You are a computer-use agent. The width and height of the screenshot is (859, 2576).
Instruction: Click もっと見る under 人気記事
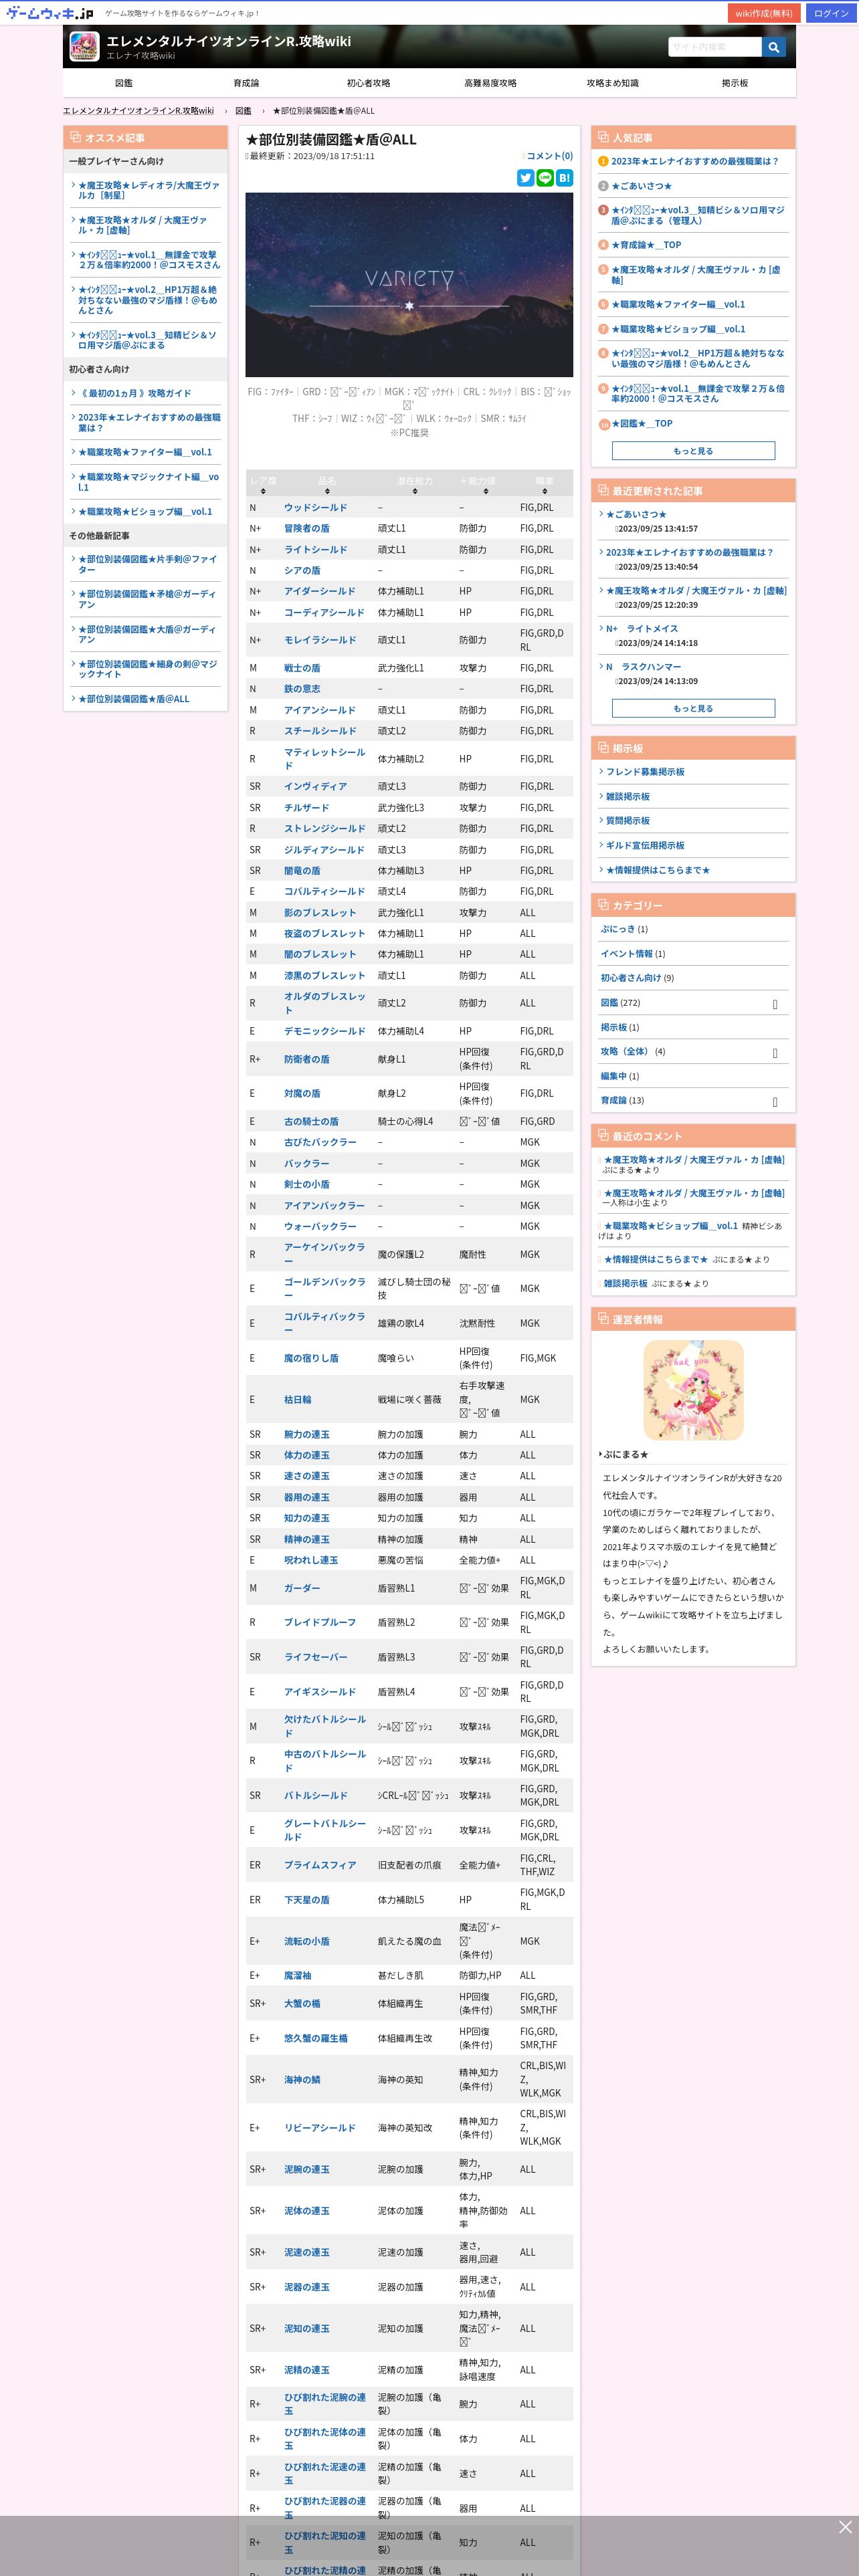tap(693, 451)
